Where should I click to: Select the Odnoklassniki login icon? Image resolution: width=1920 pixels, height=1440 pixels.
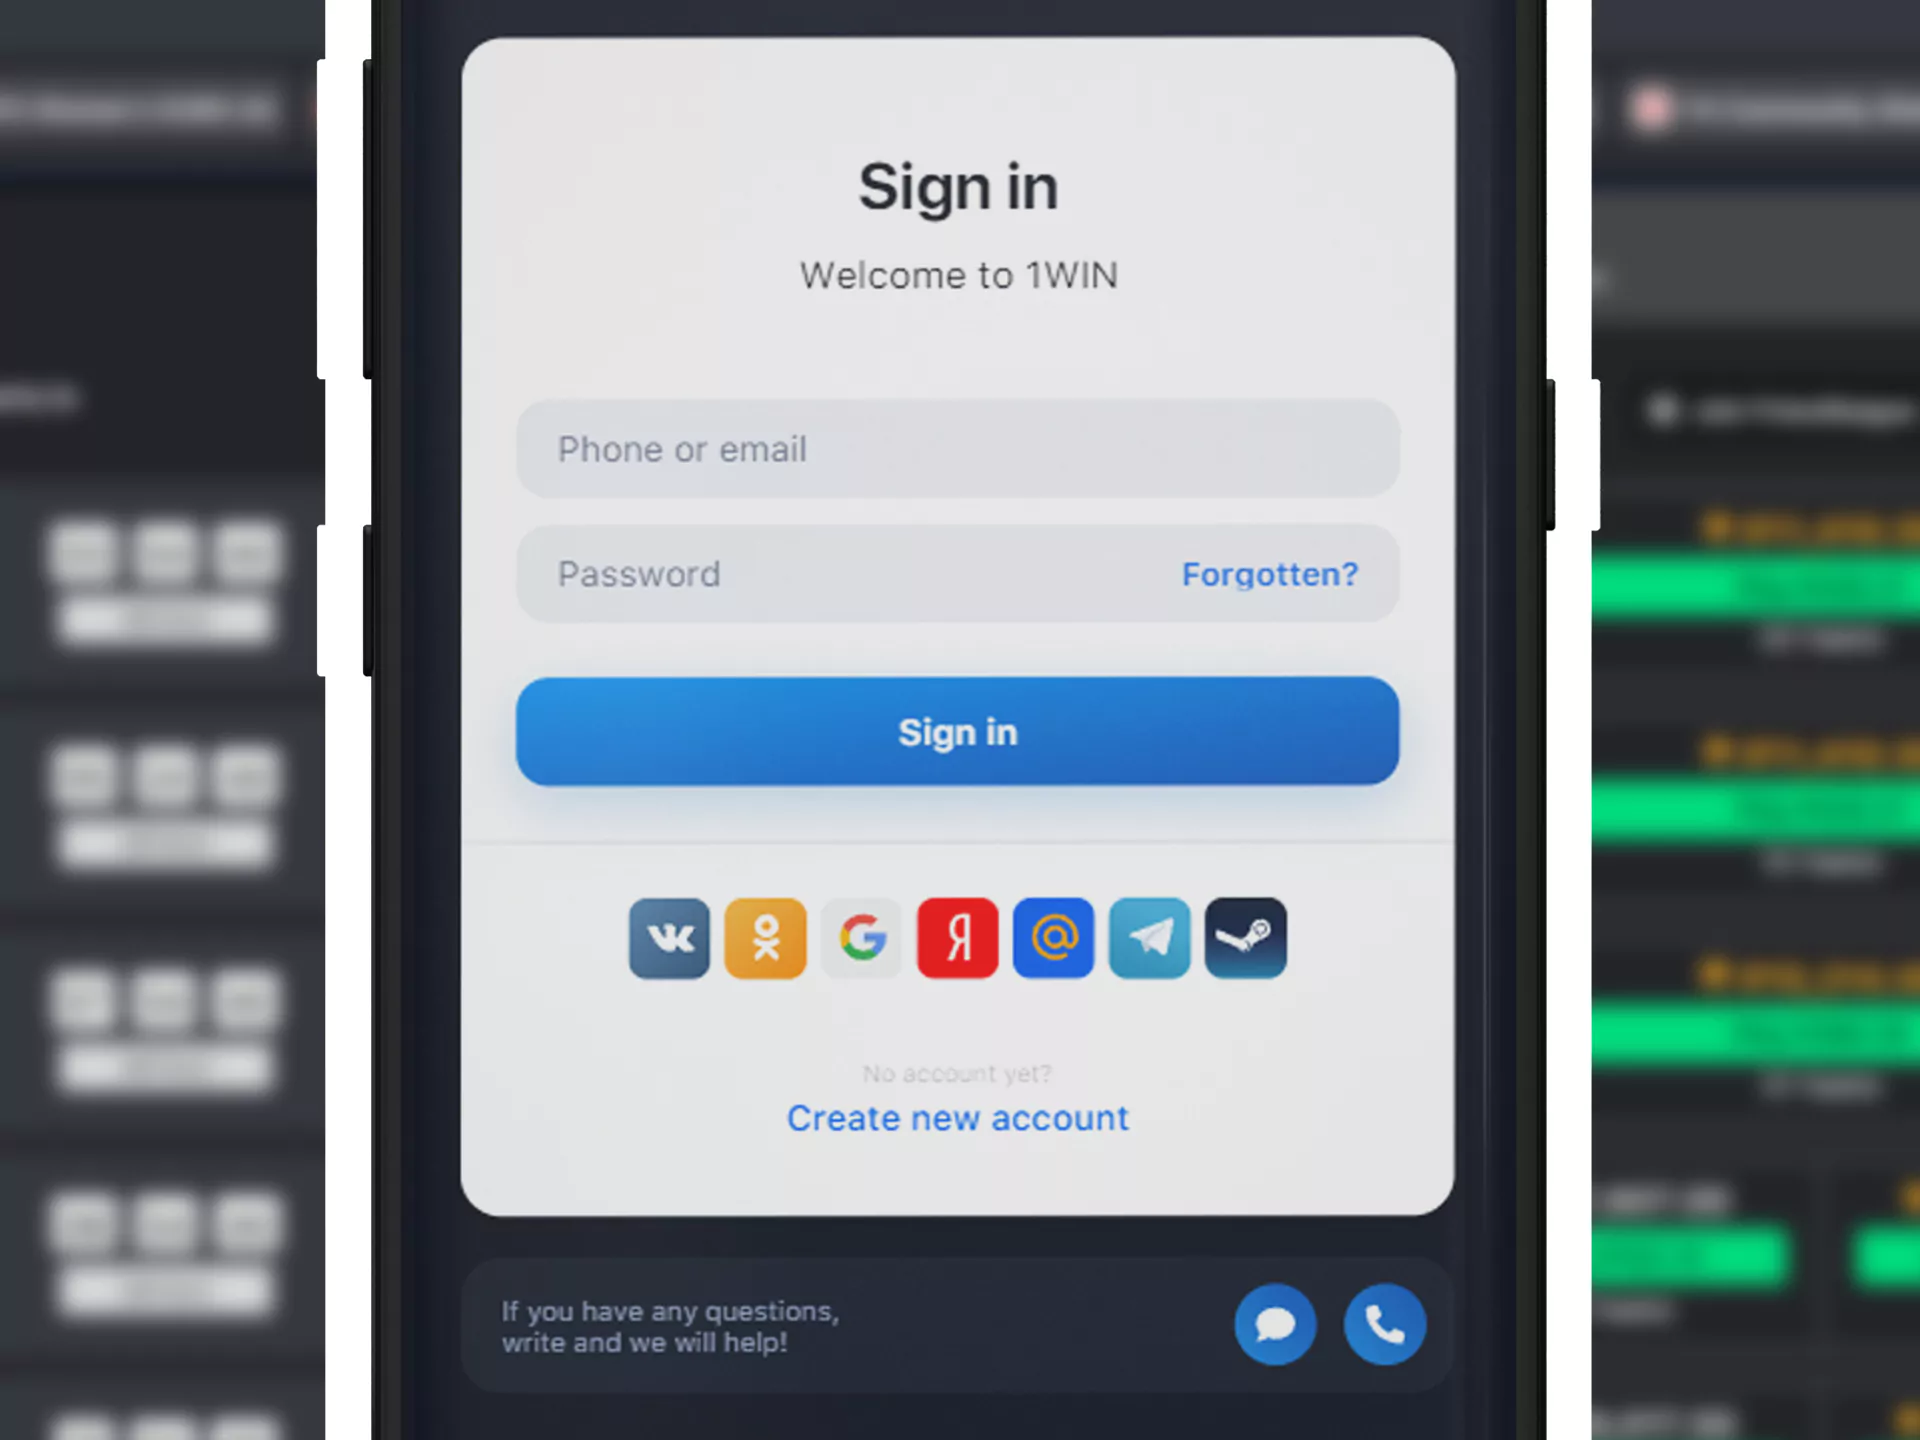tap(766, 938)
